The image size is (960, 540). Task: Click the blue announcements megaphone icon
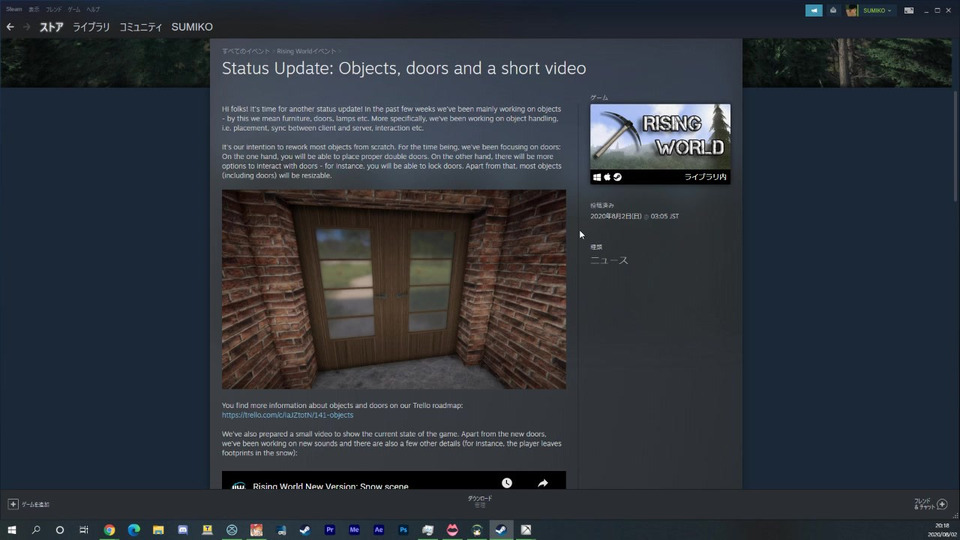(814, 10)
